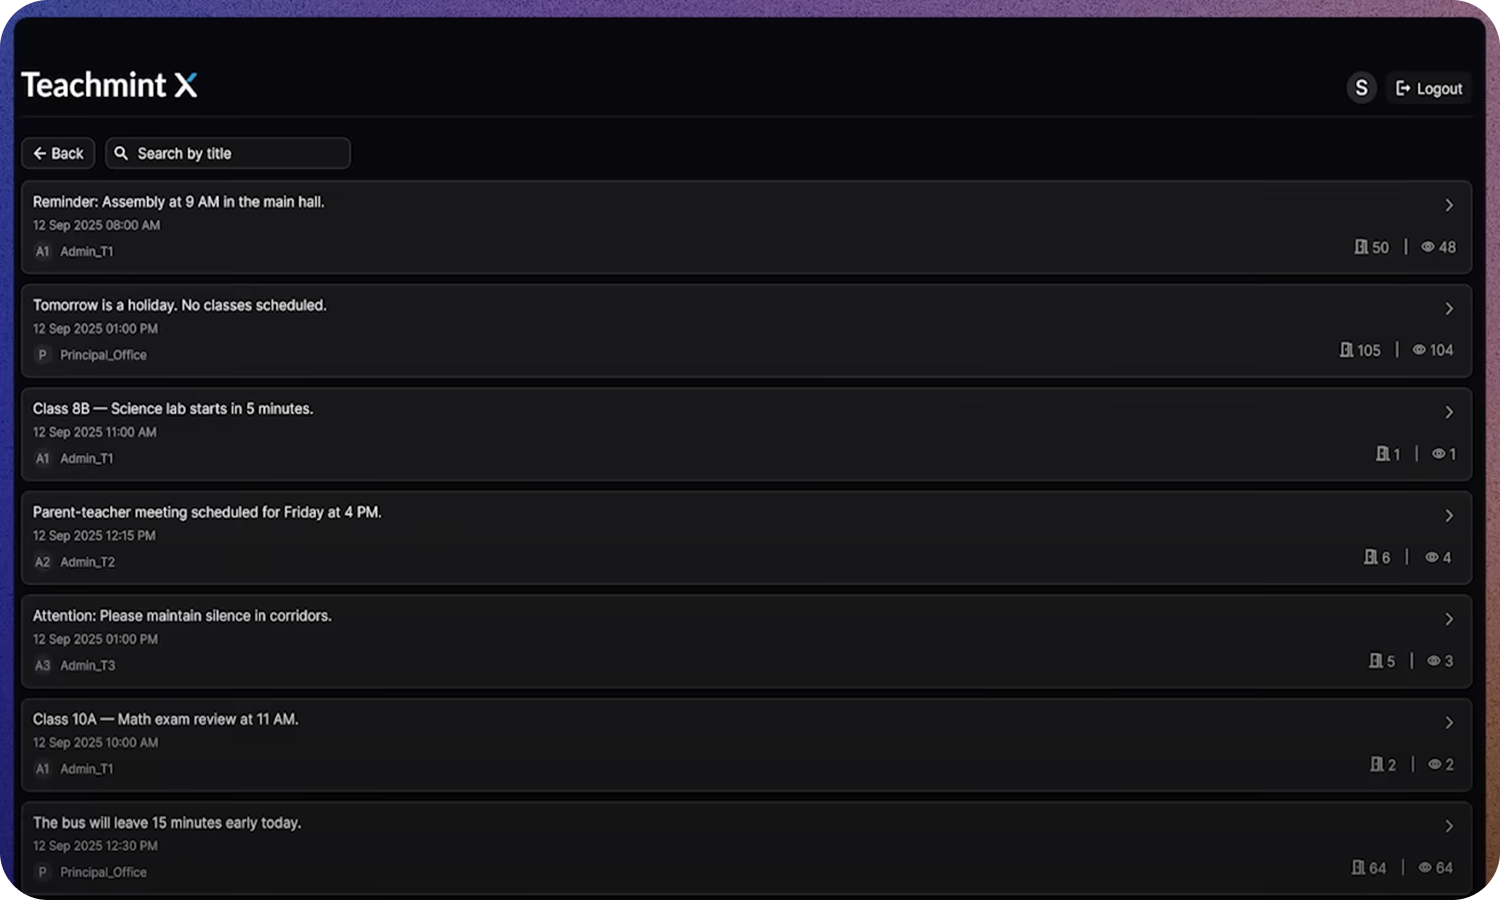Focus the Search by title field

pyautogui.click(x=228, y=153)
